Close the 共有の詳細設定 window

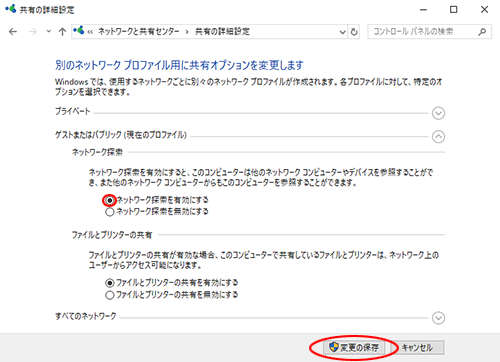click(x=484, y=10)
